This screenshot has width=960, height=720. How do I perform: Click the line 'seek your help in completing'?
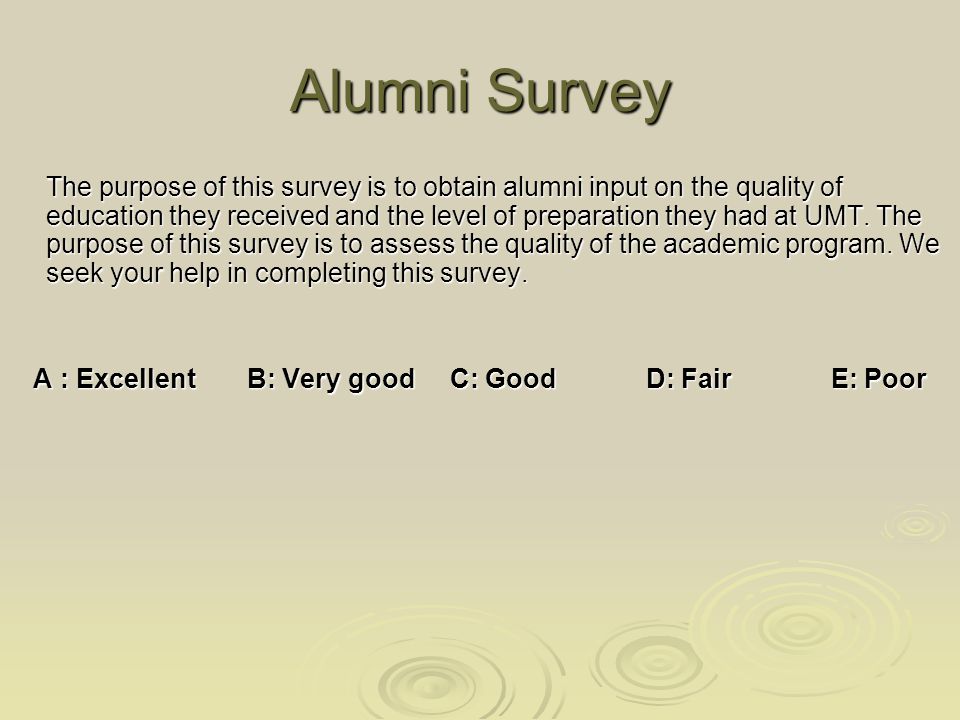coord(287,273)
